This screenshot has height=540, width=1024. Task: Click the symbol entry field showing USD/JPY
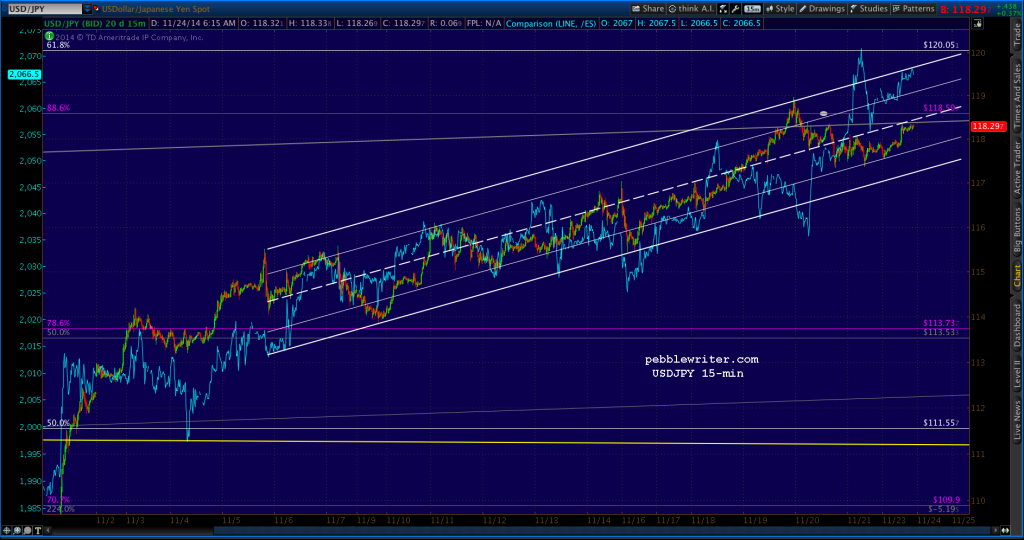[44, 9]
